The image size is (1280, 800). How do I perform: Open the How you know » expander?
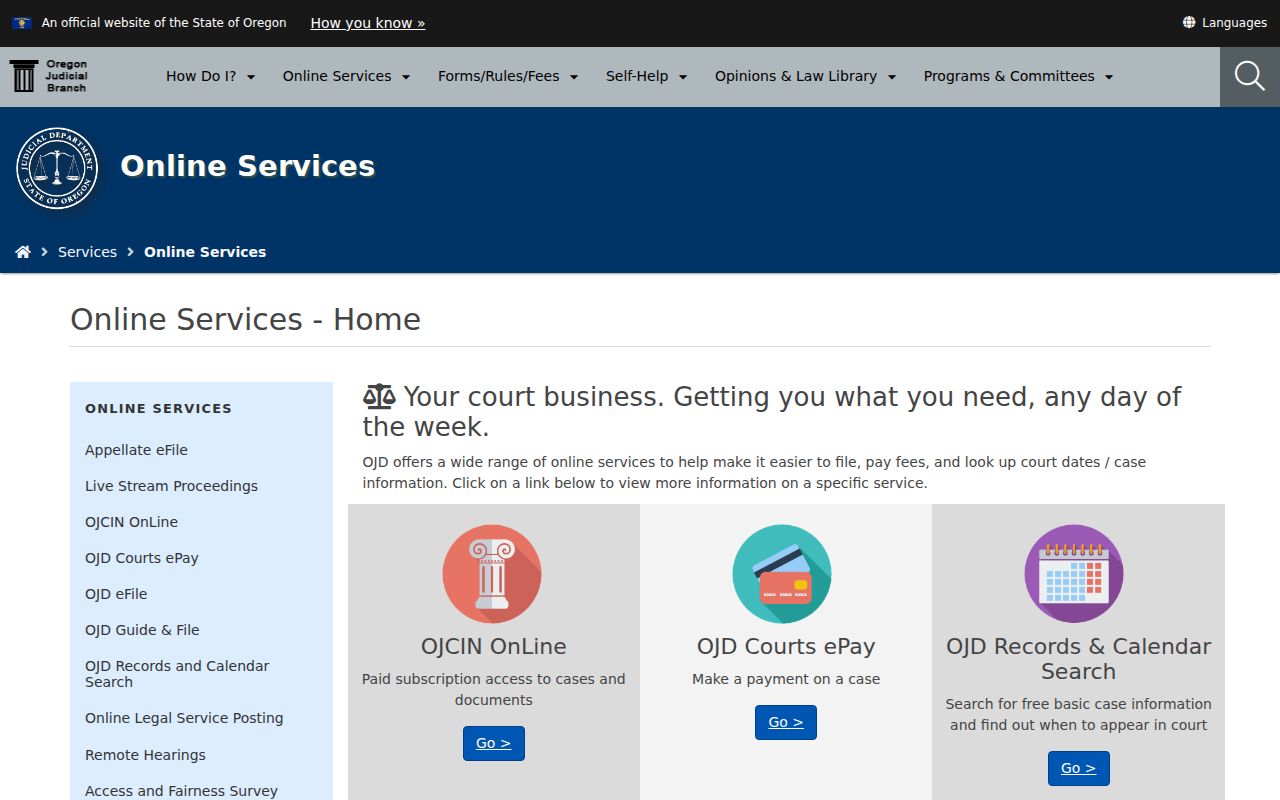click(x=368, y=22)
